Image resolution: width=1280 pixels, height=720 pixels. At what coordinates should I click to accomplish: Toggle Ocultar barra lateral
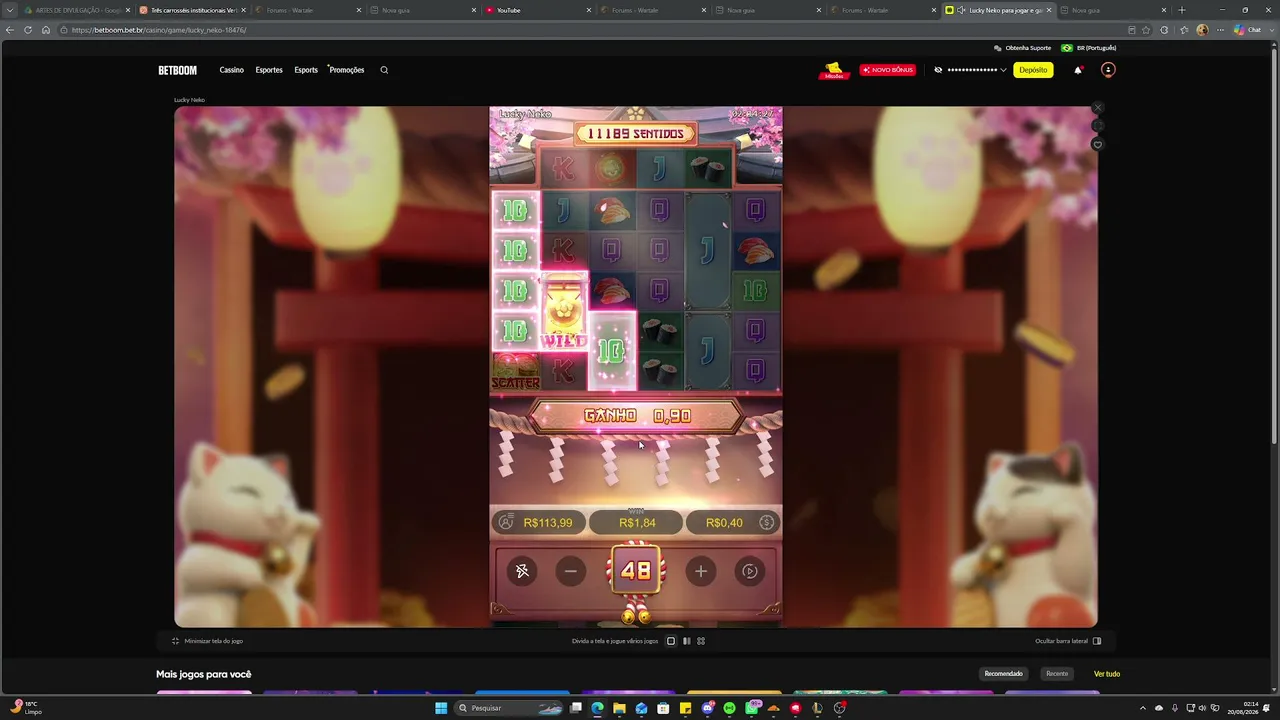pos(1068,641)
